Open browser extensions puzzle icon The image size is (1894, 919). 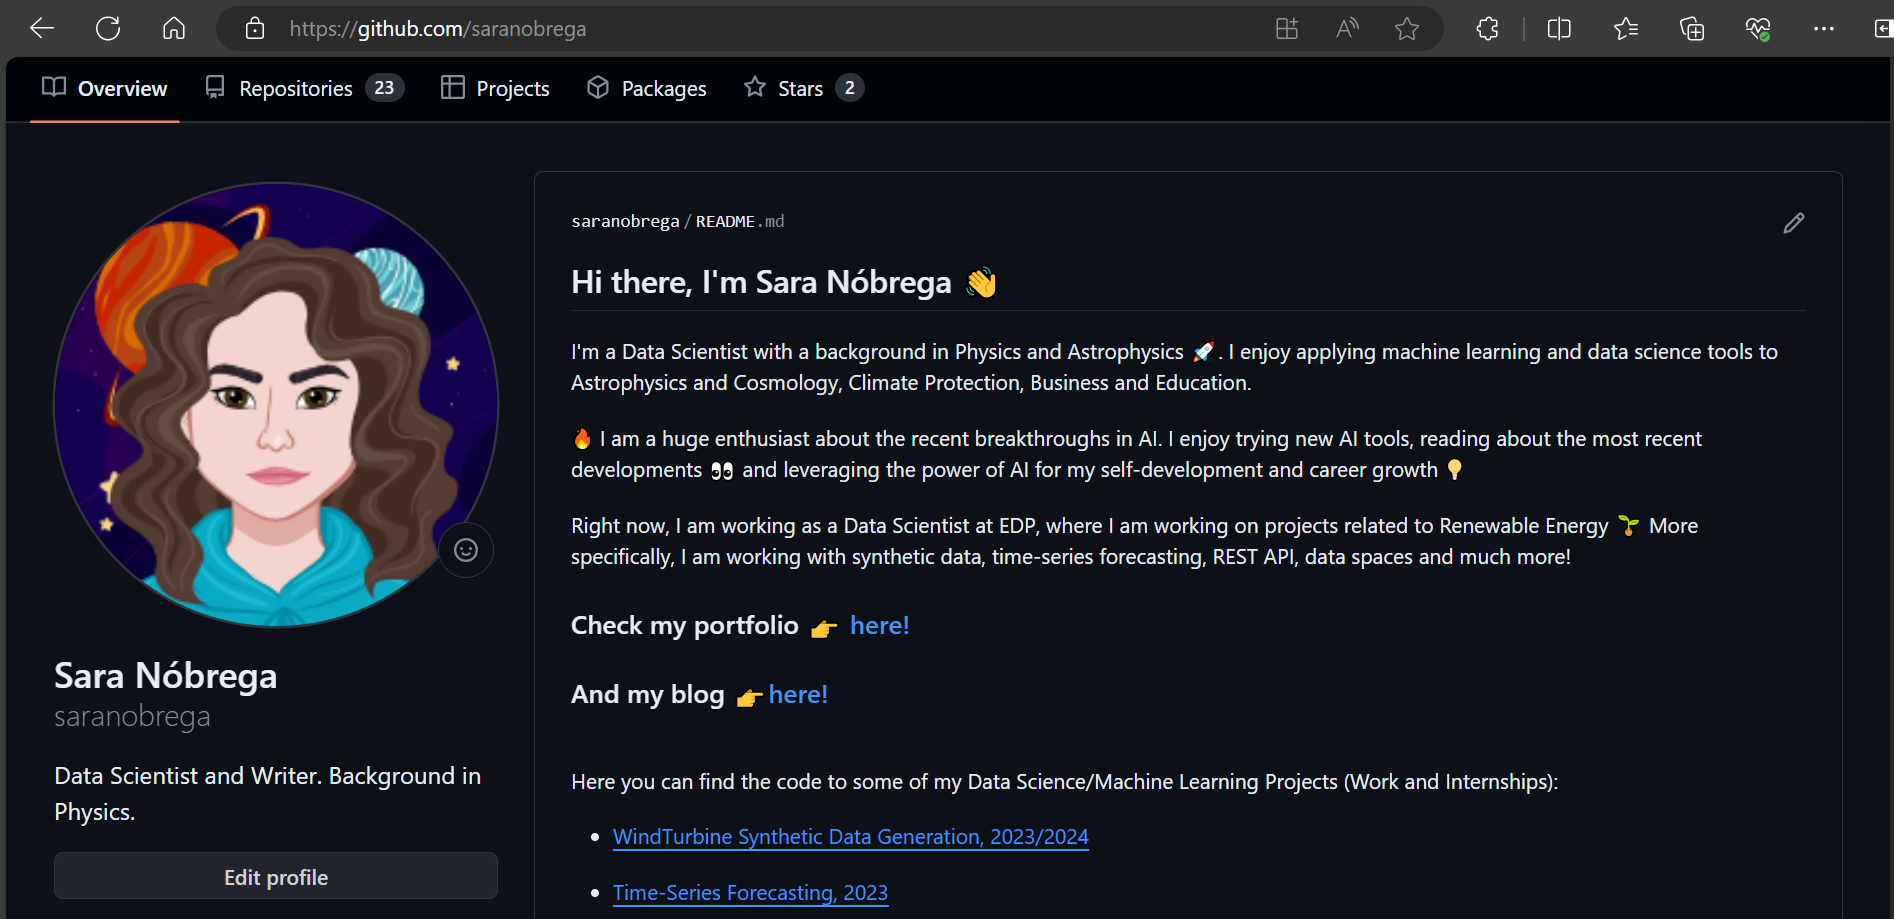1487,29
